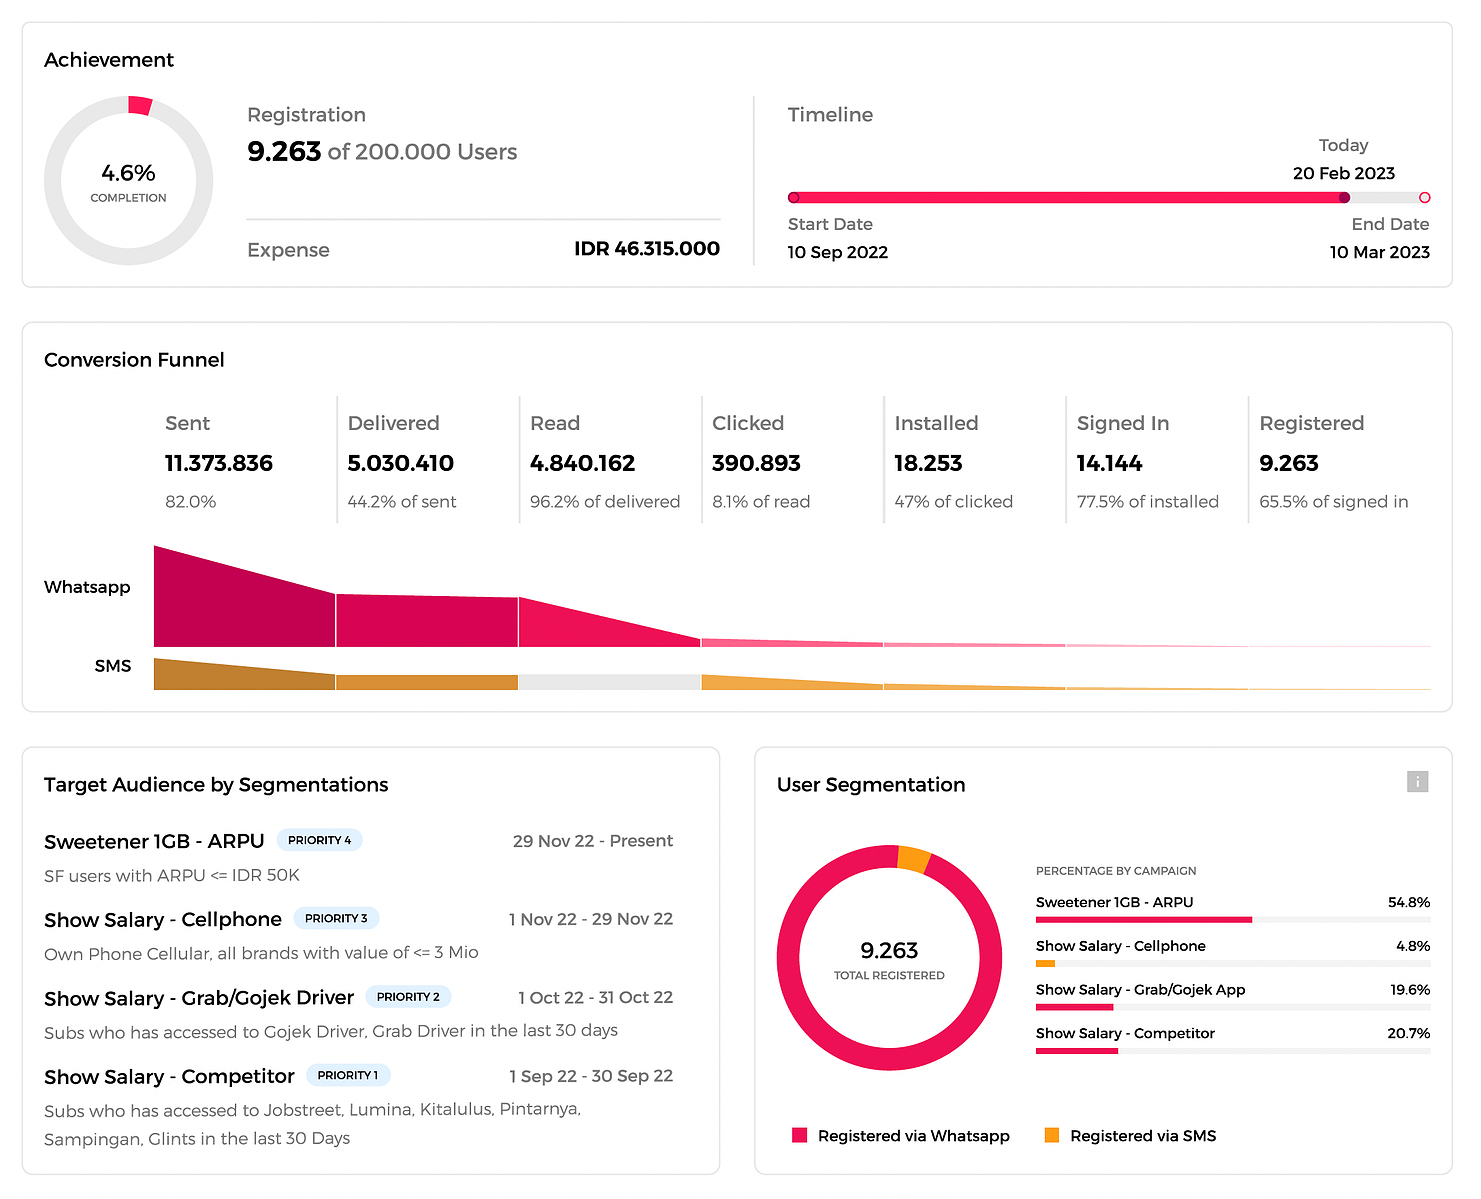Click the Today marker on the timeline
Image resolution: width=1481 pixels, height=1199 pixels.
1344,198
